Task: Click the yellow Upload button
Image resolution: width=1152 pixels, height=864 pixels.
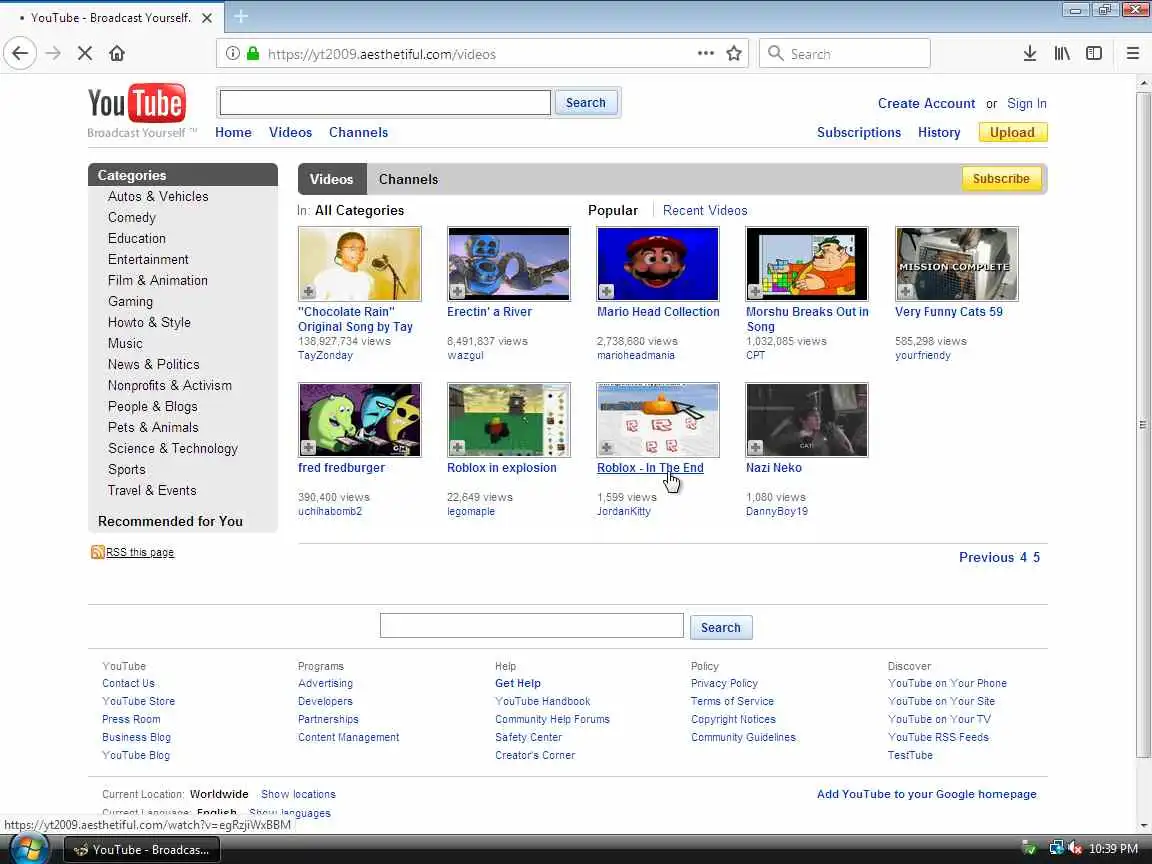Action: coord(1012,132)
